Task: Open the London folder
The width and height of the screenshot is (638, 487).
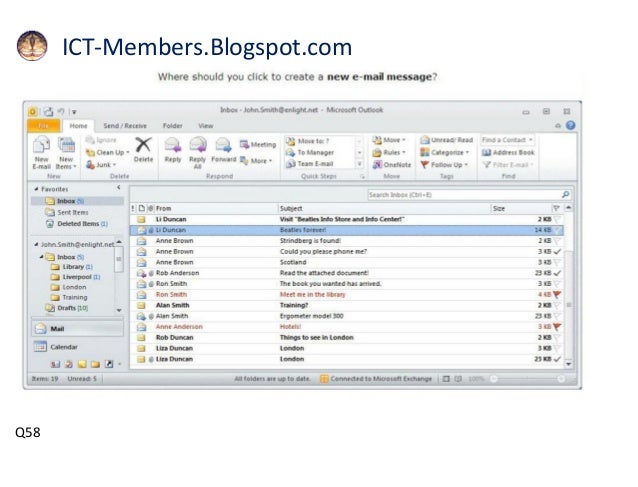Action: [x=68, y=287]
